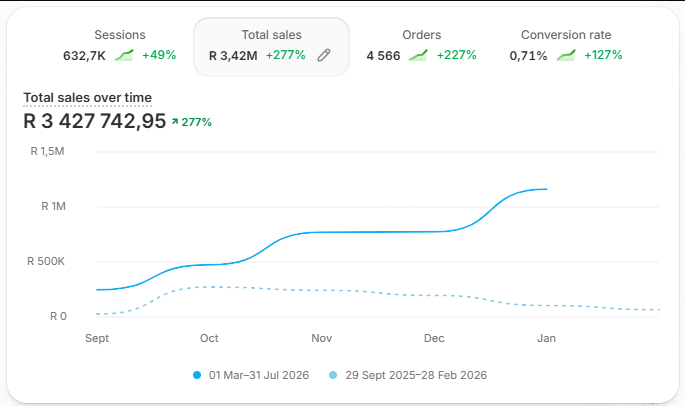This screenshot has height=406, width=685.
Task: Click the up arrow icon beside 277%
Action: 175,121
